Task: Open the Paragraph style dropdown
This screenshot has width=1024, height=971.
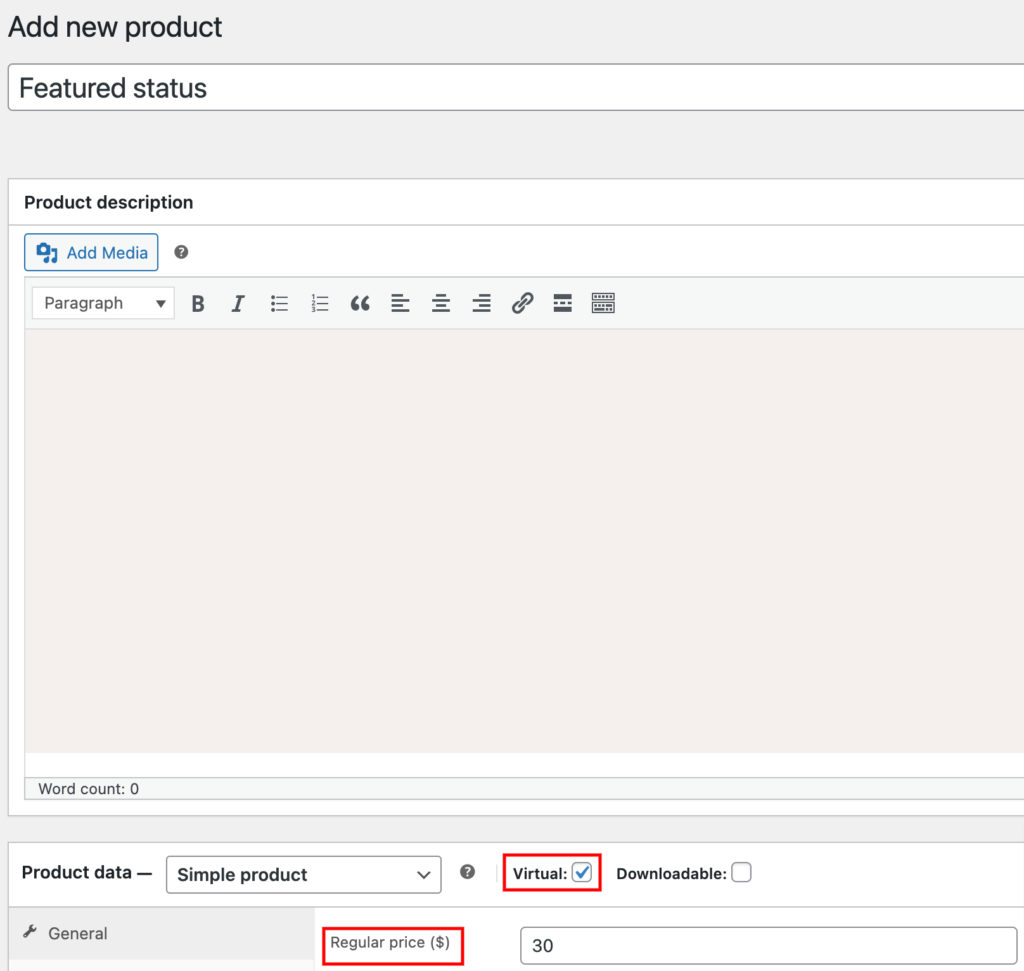Action: (x=102, y=303)
